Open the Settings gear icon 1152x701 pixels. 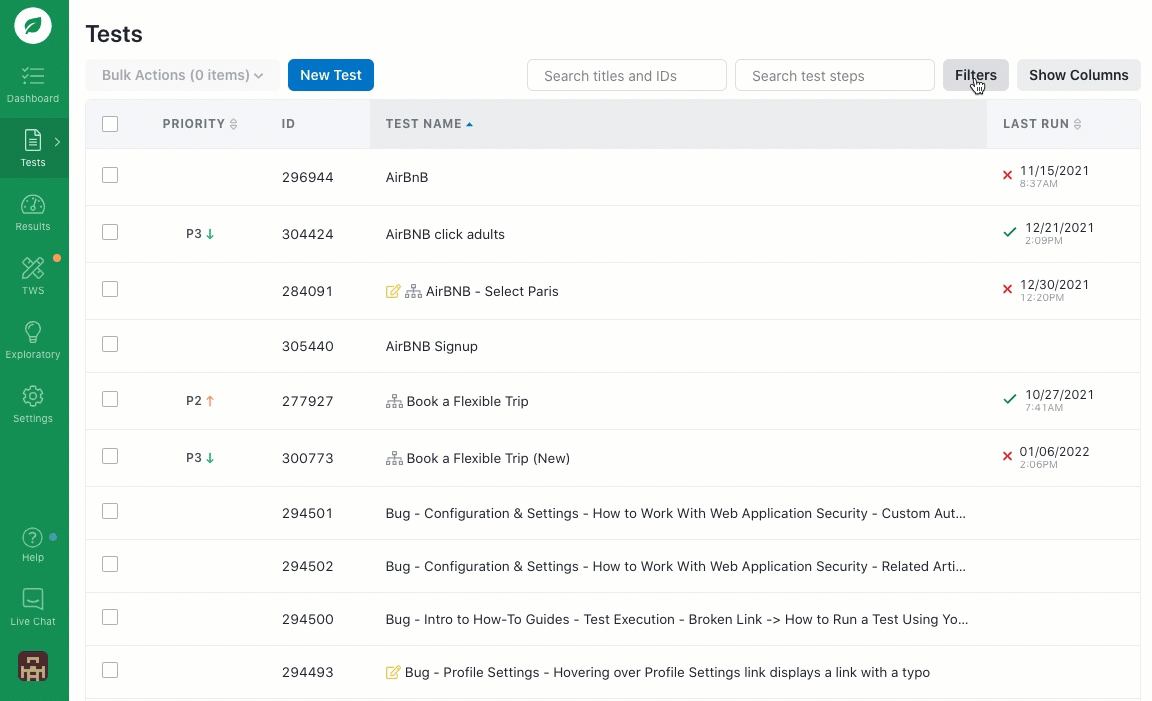tap(33, 396)
